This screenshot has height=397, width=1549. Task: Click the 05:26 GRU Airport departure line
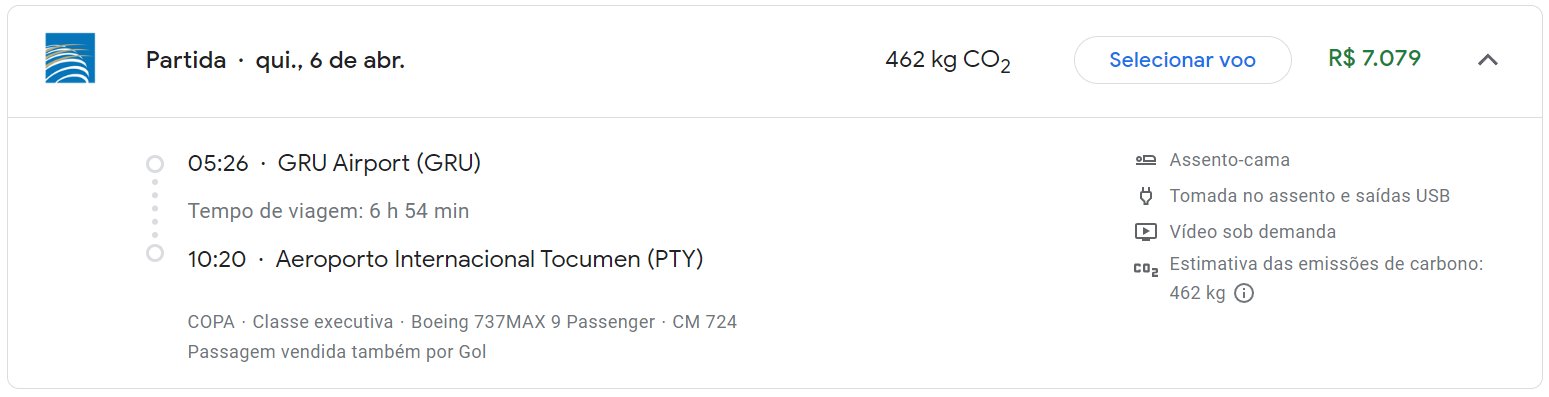334,163
